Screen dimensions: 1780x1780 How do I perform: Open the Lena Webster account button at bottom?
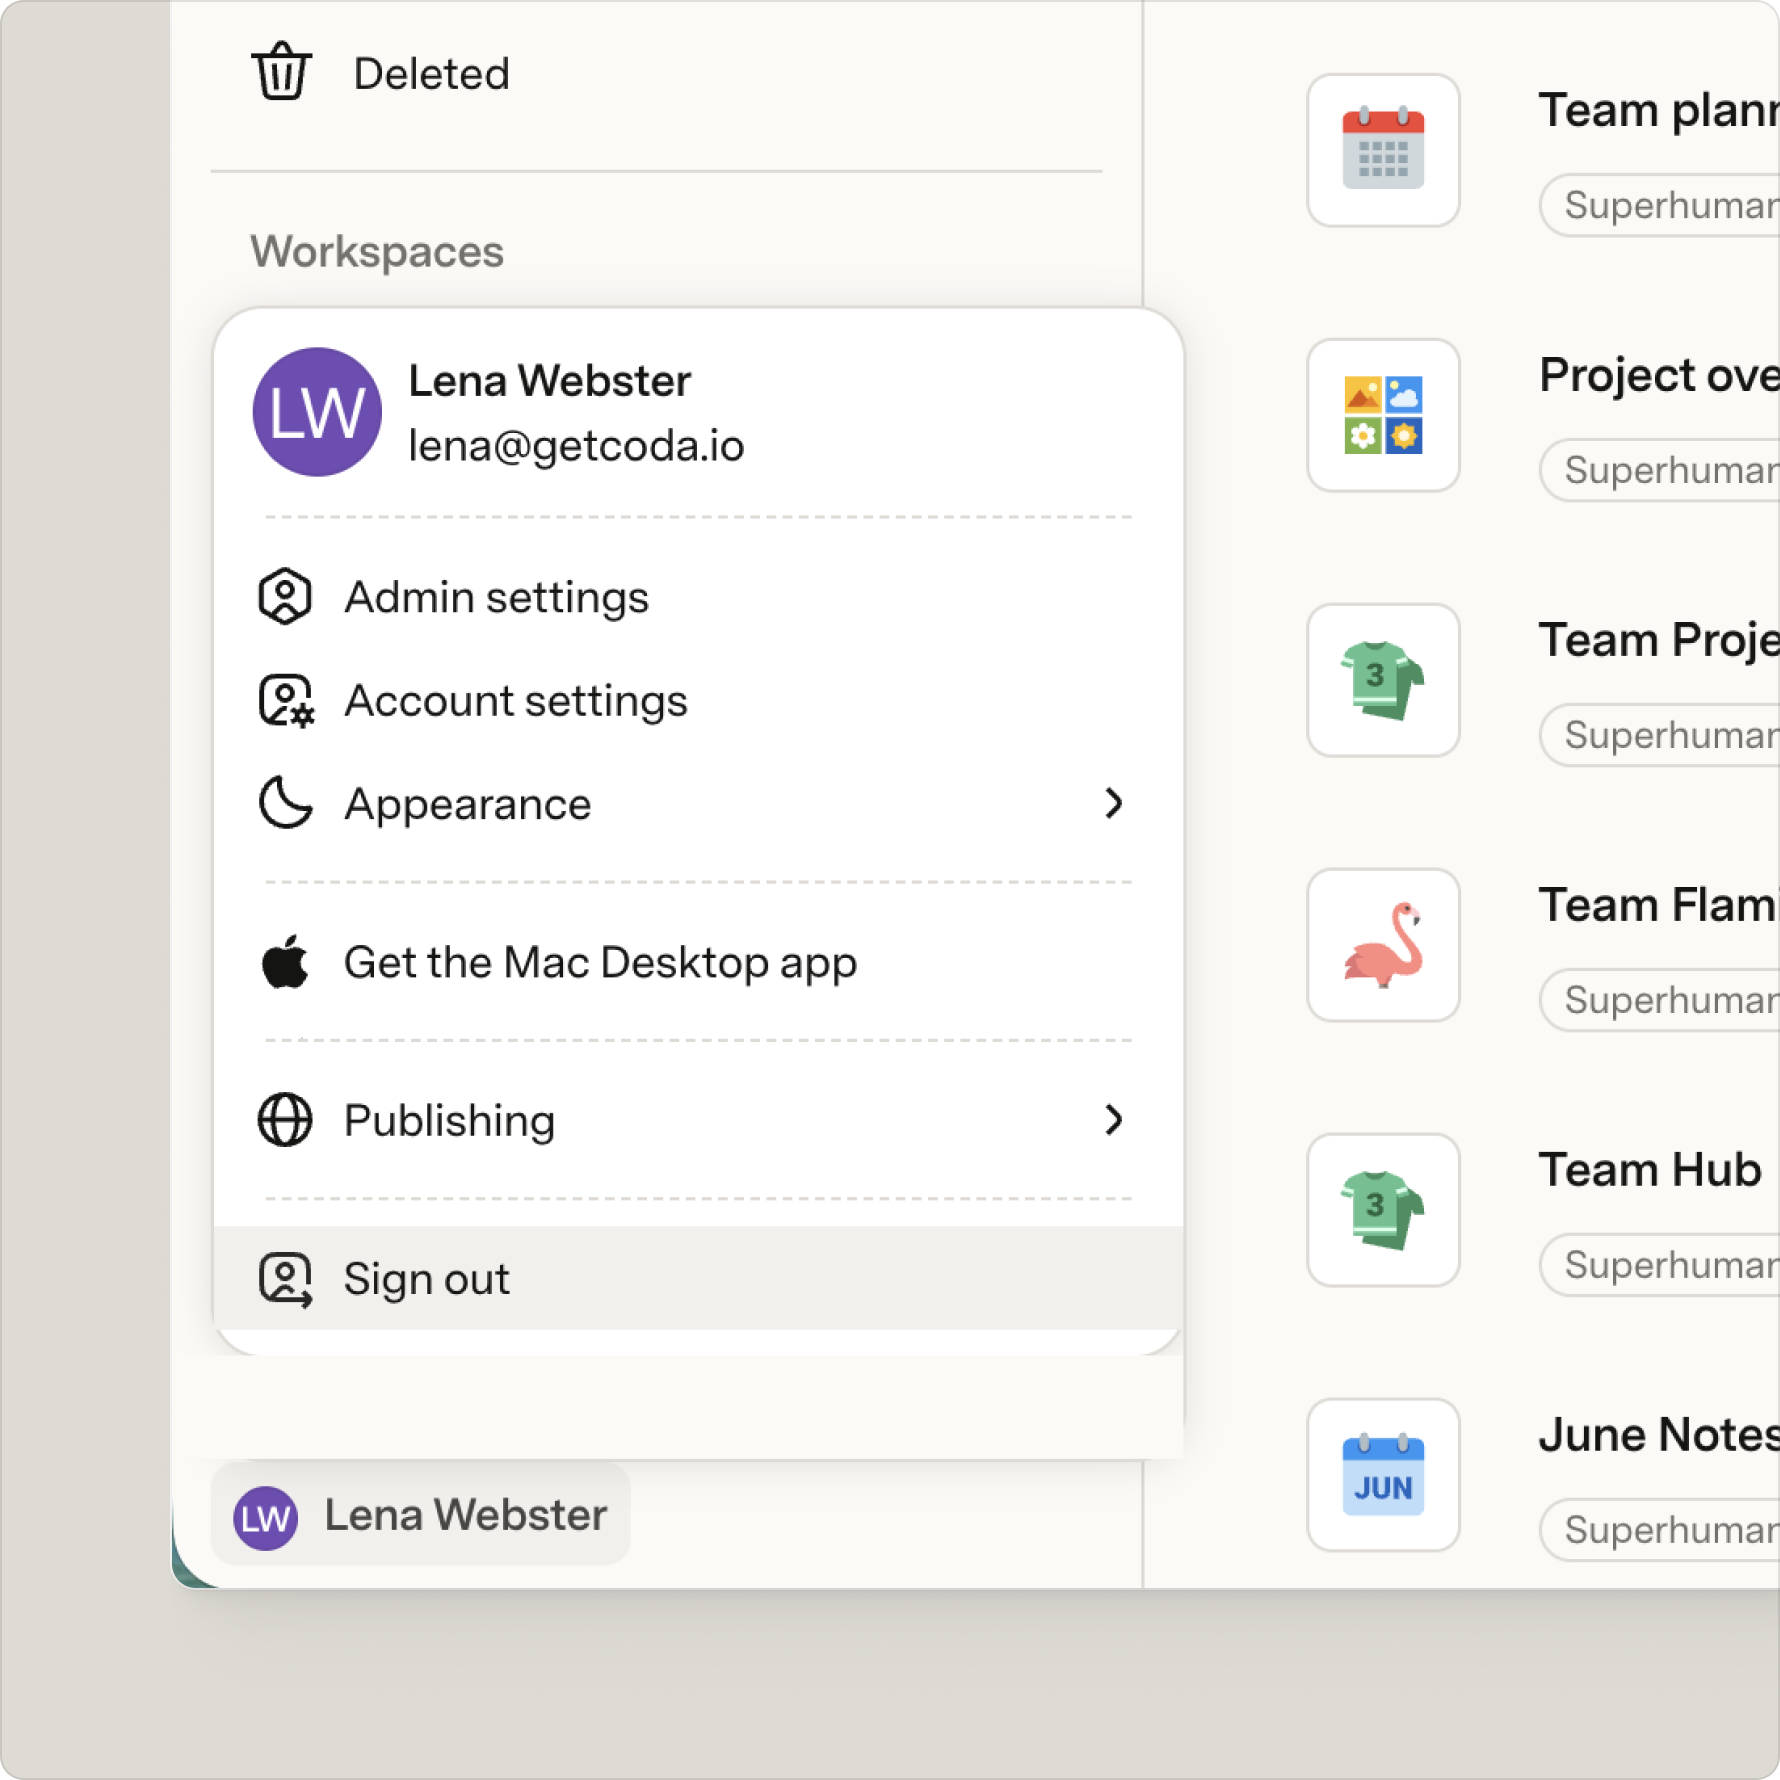tap(421, 1515)
